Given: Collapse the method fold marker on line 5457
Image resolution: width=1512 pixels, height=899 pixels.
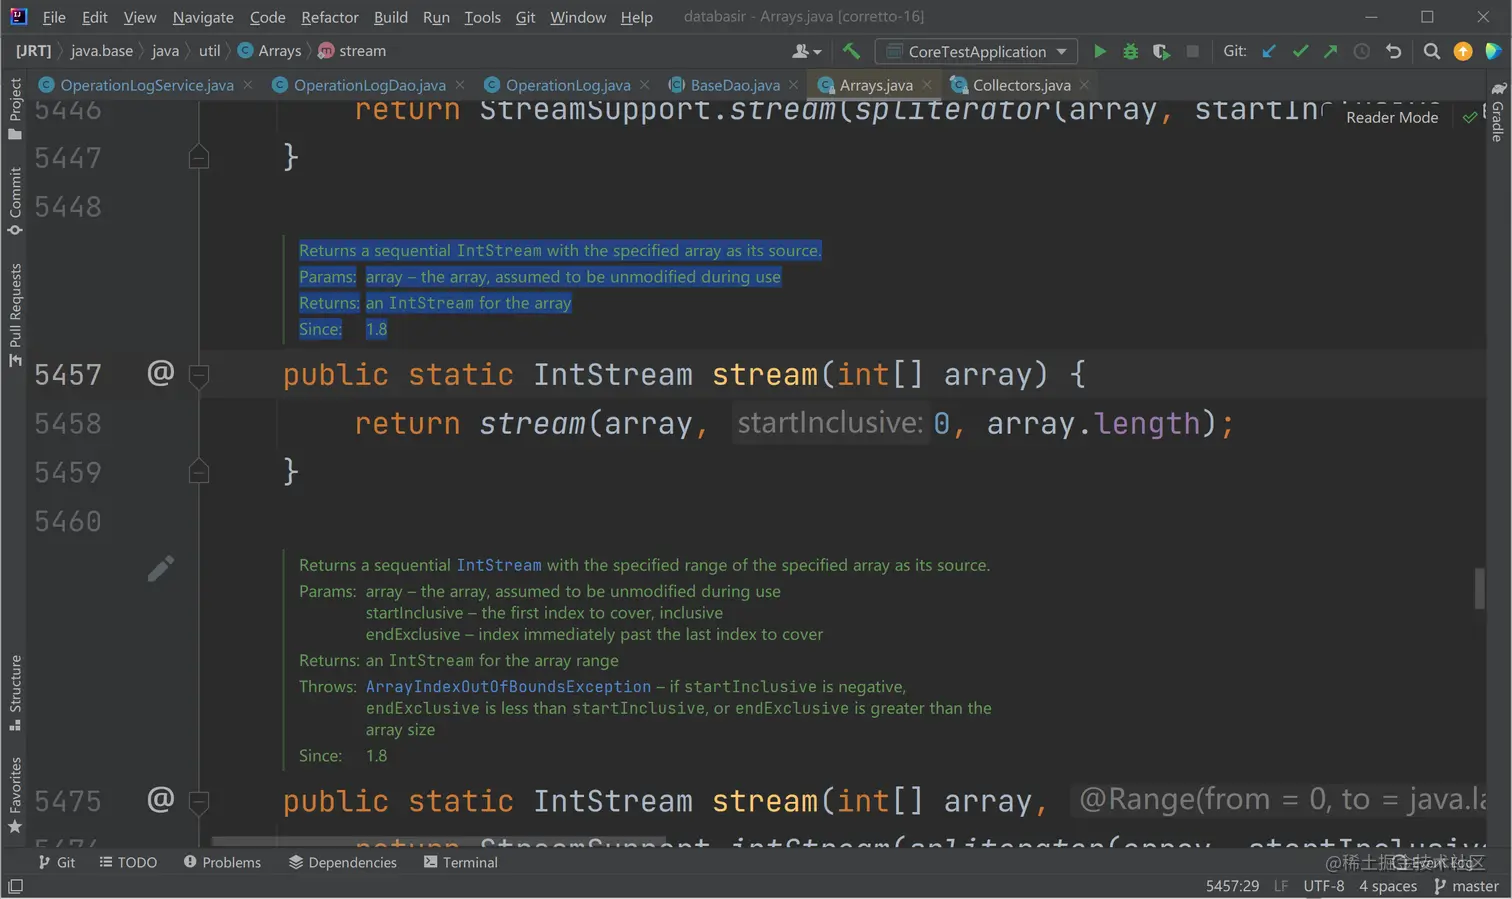Looking at the screenshot, I should [199, 375].
